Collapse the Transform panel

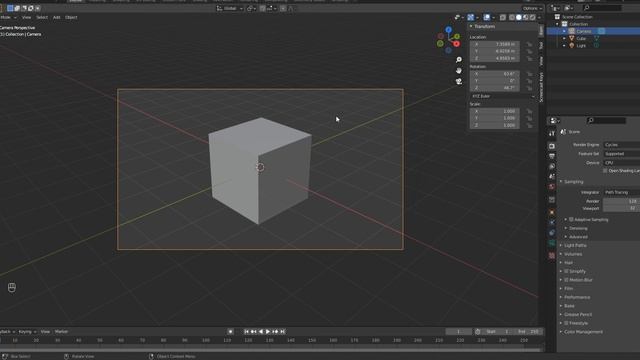tap(471, 26)
